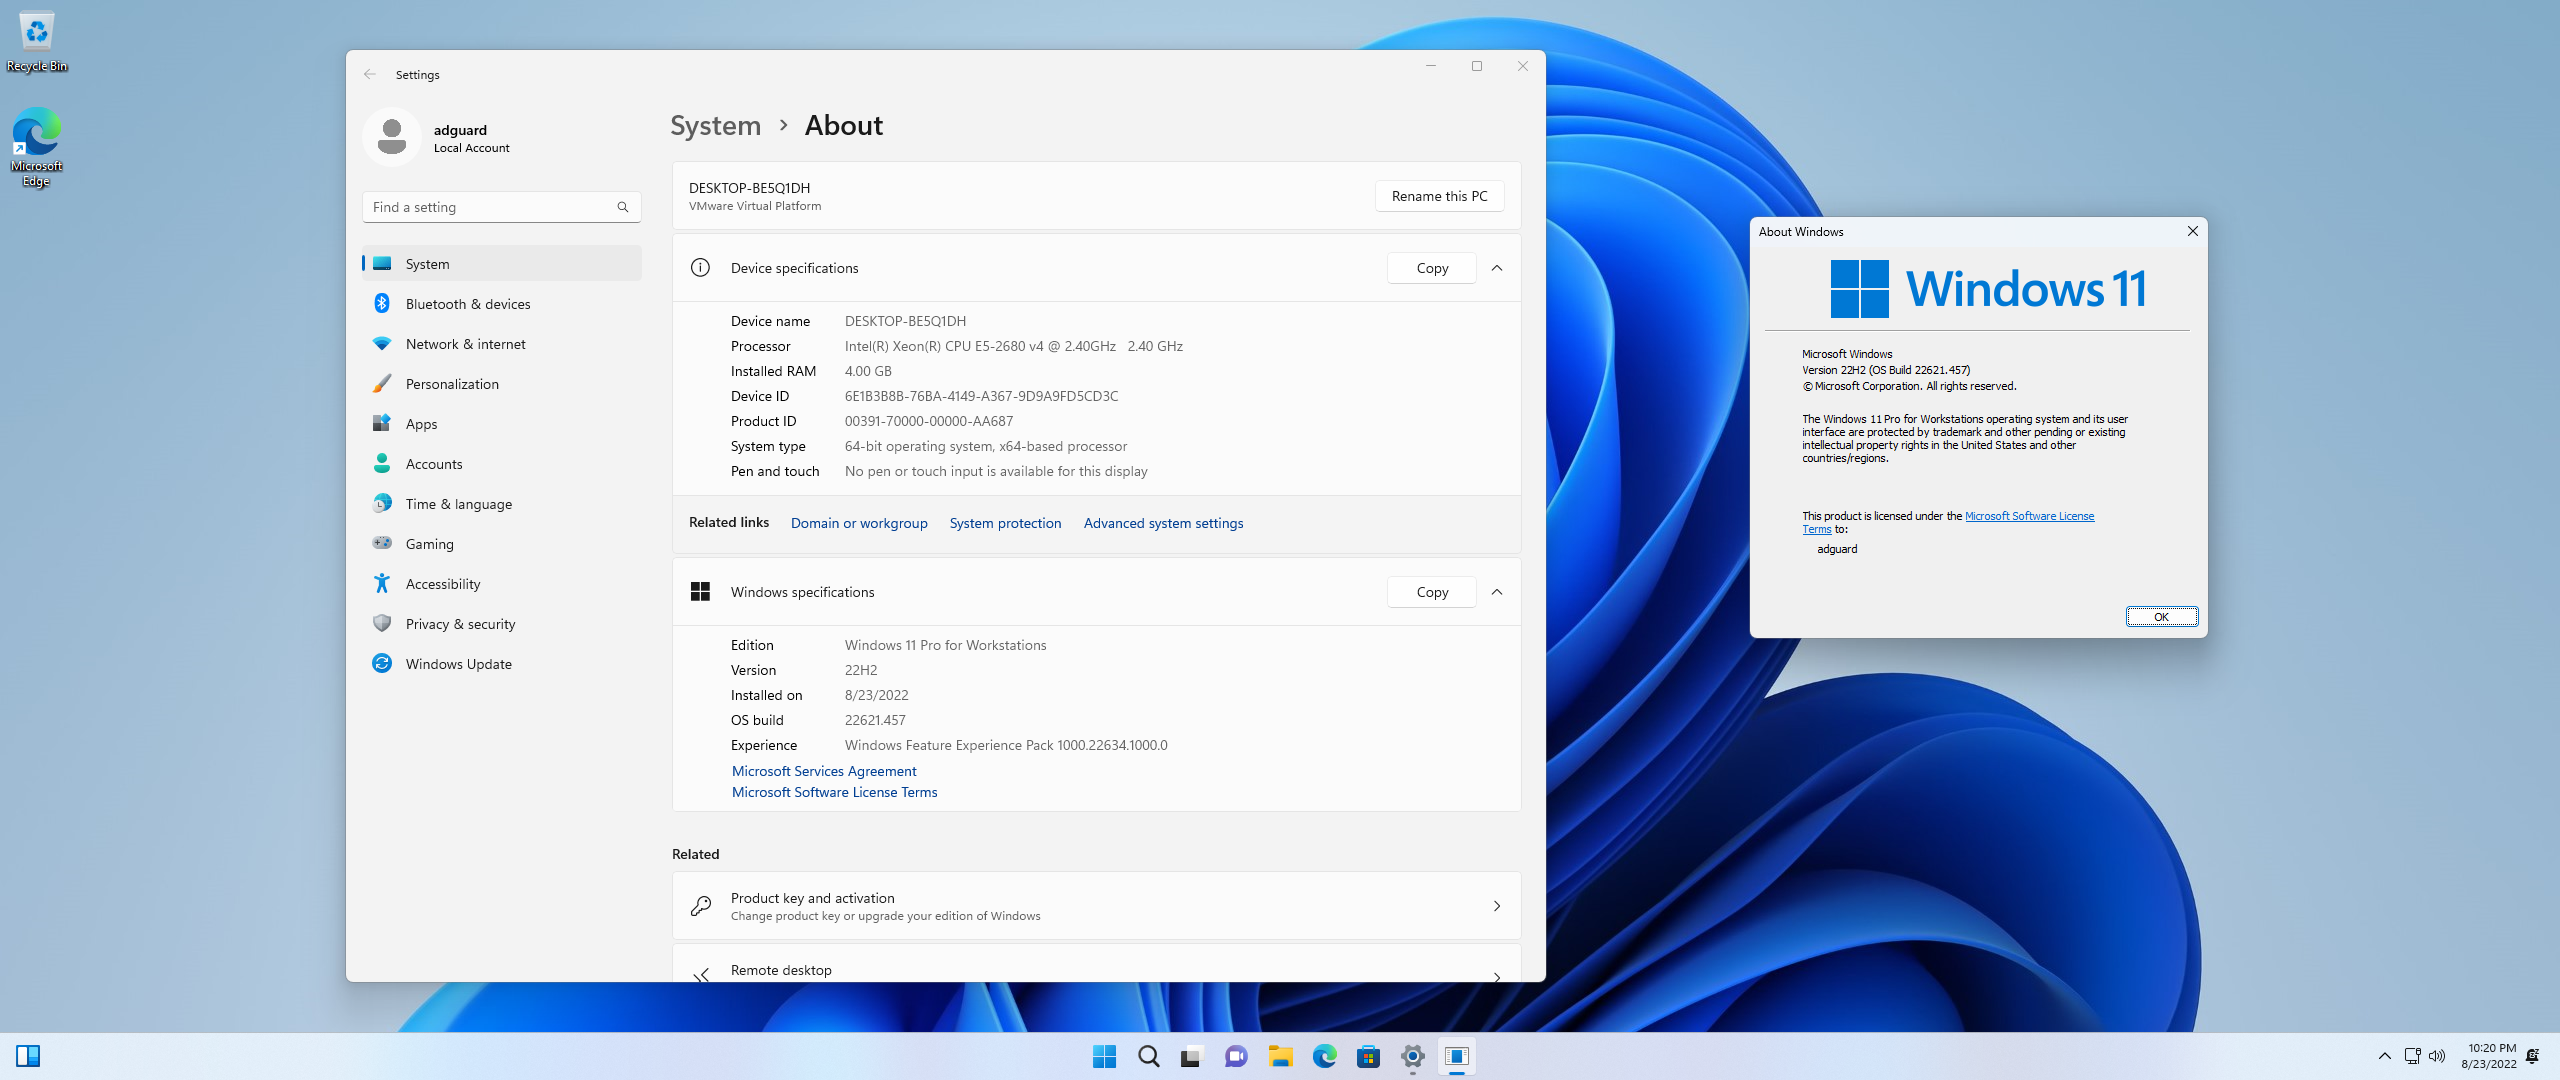The height and width of the screenshot is (1080, 2560).
Task: Toggle Accessibility settings visibility
Action: tap(442, 582)
